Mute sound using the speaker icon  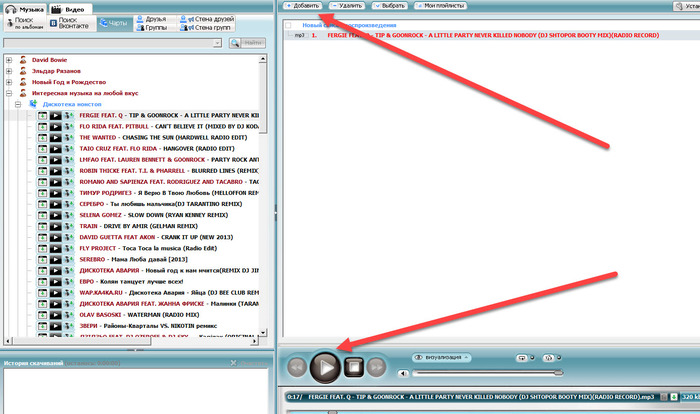[403, 373]
